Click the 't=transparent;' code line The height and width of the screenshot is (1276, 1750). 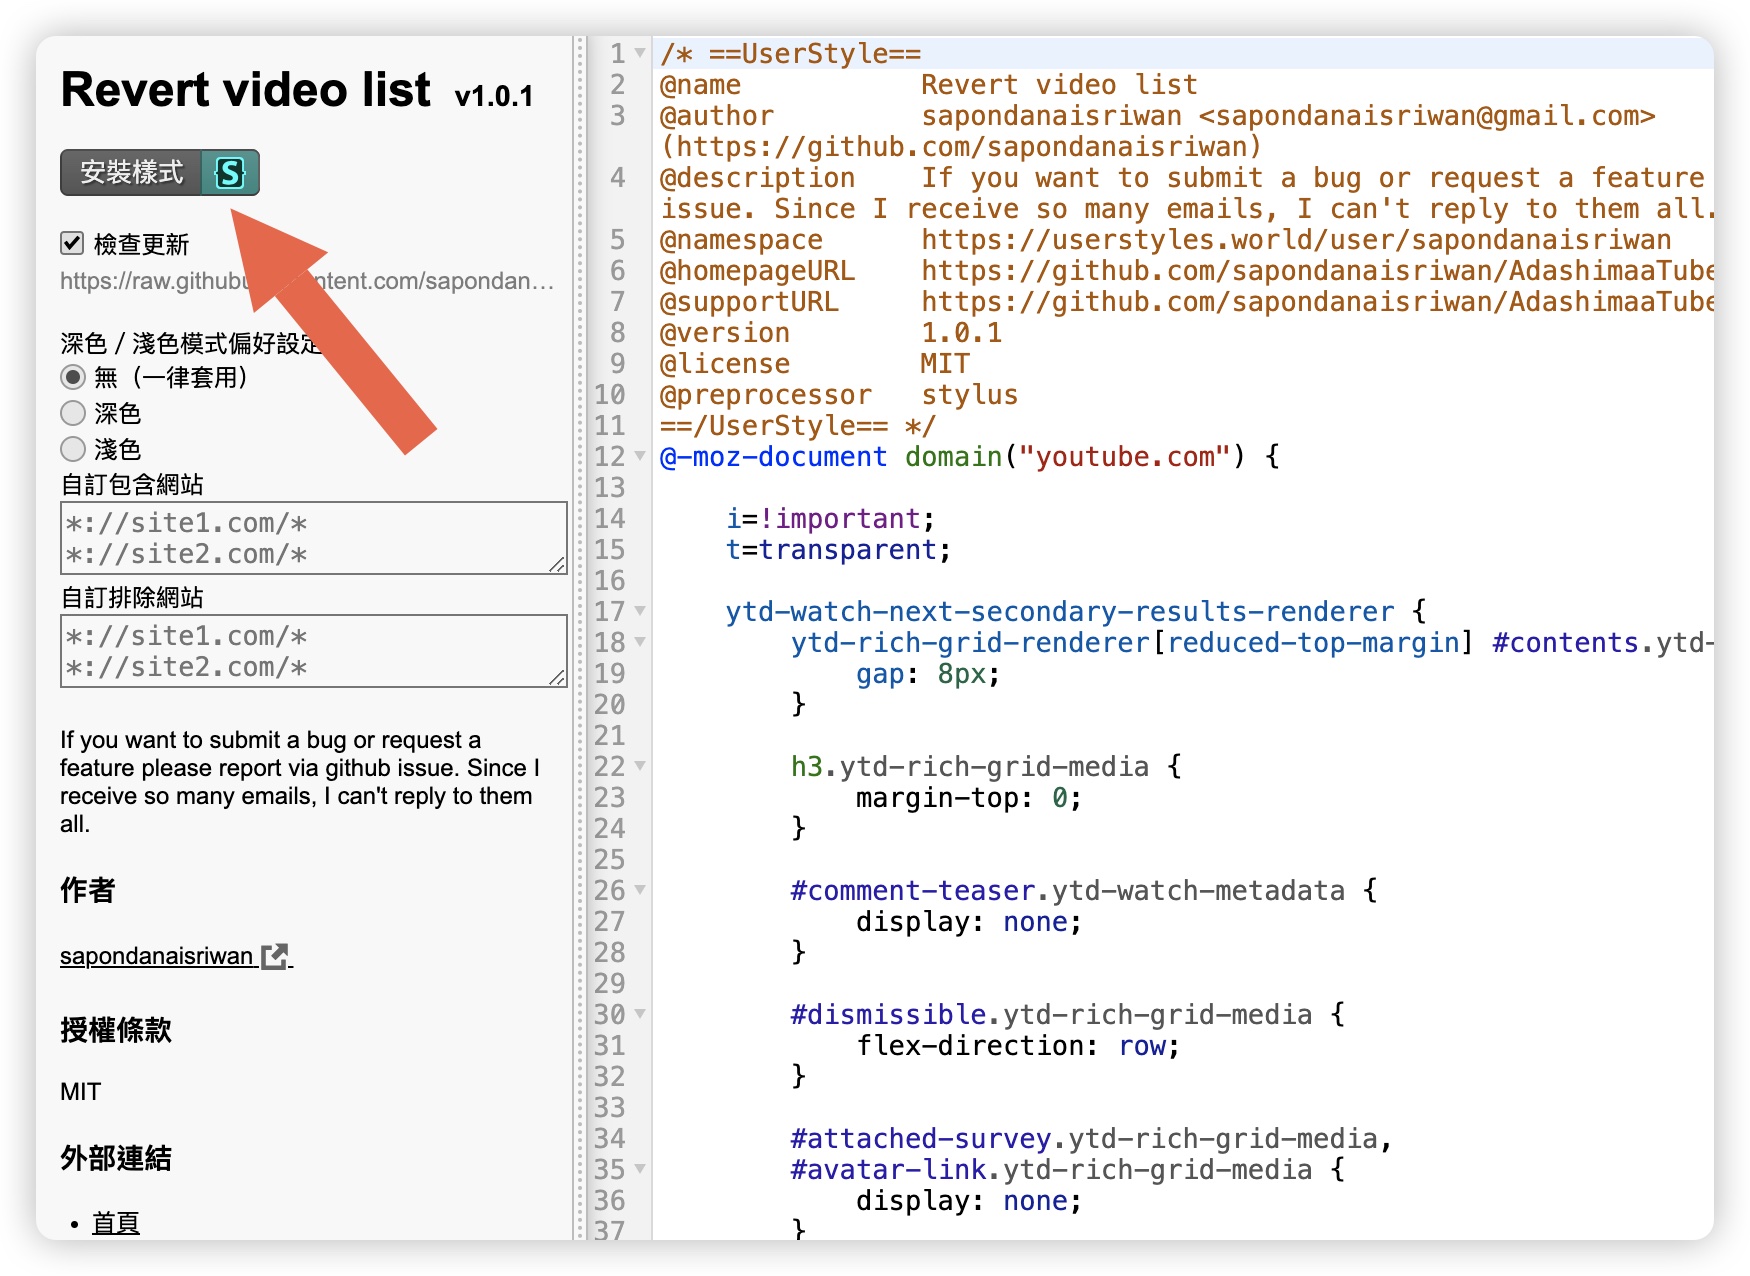[838, 550]
